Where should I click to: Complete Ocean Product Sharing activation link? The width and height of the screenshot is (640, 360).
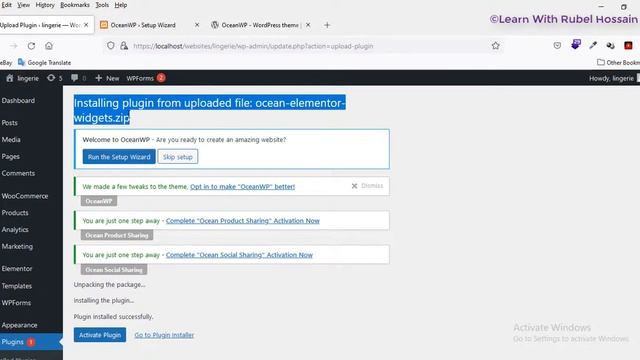click(x=243, y=221)
